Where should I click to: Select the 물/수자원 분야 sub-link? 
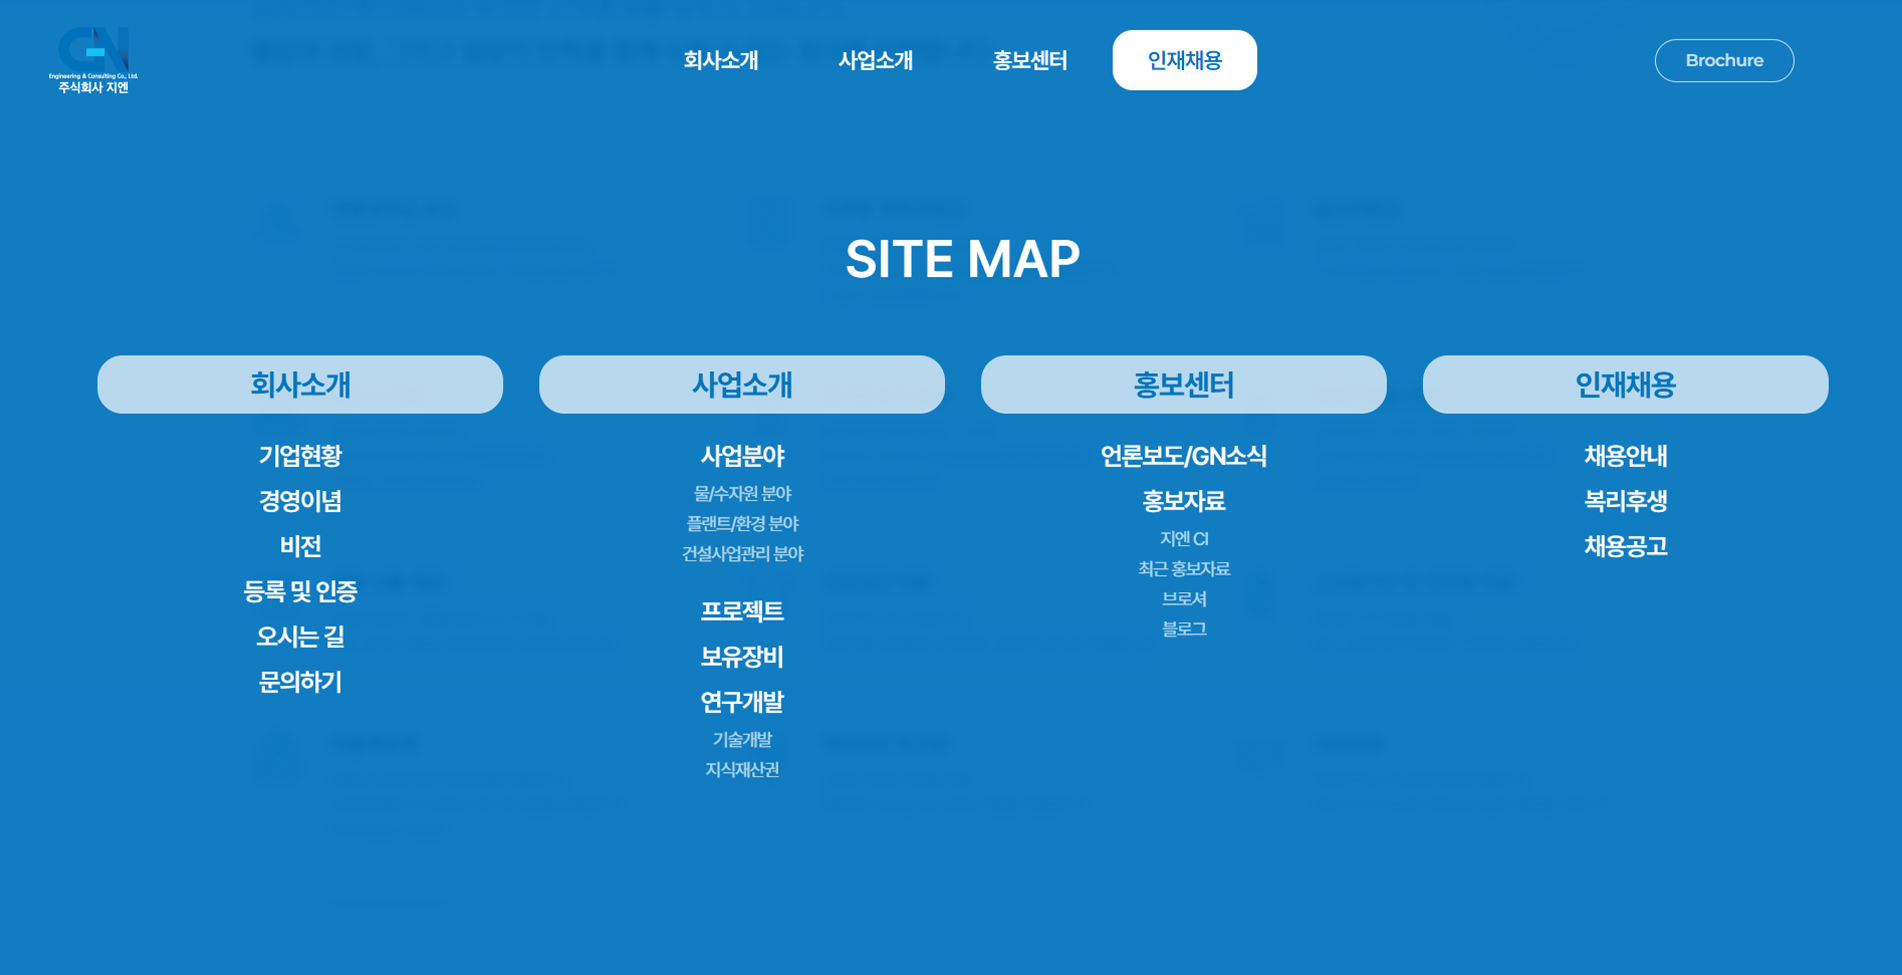(742, 494)
